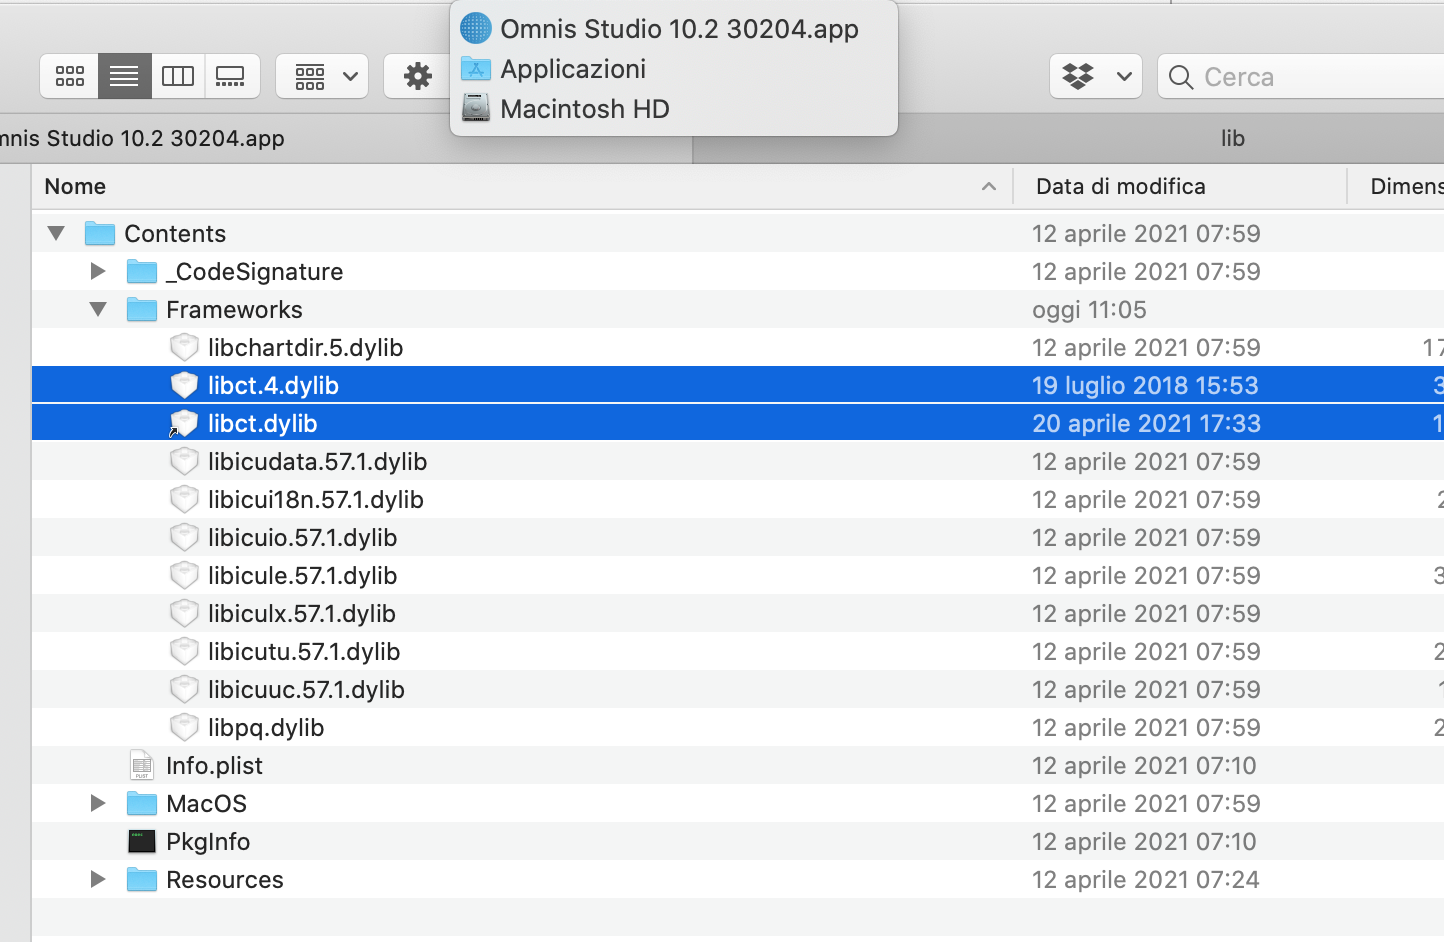Click the libiculx.57.1.dylib file icon
Image resolution: width=1444 pixels, height=942 pixels.
click(x=184, y=613)
